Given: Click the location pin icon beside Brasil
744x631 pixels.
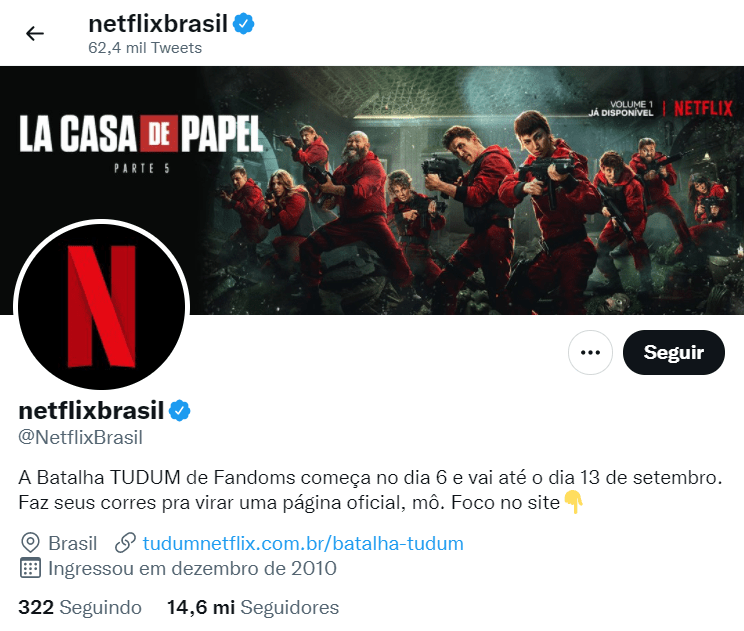Looking at the screenshot, I should [30, 543].
